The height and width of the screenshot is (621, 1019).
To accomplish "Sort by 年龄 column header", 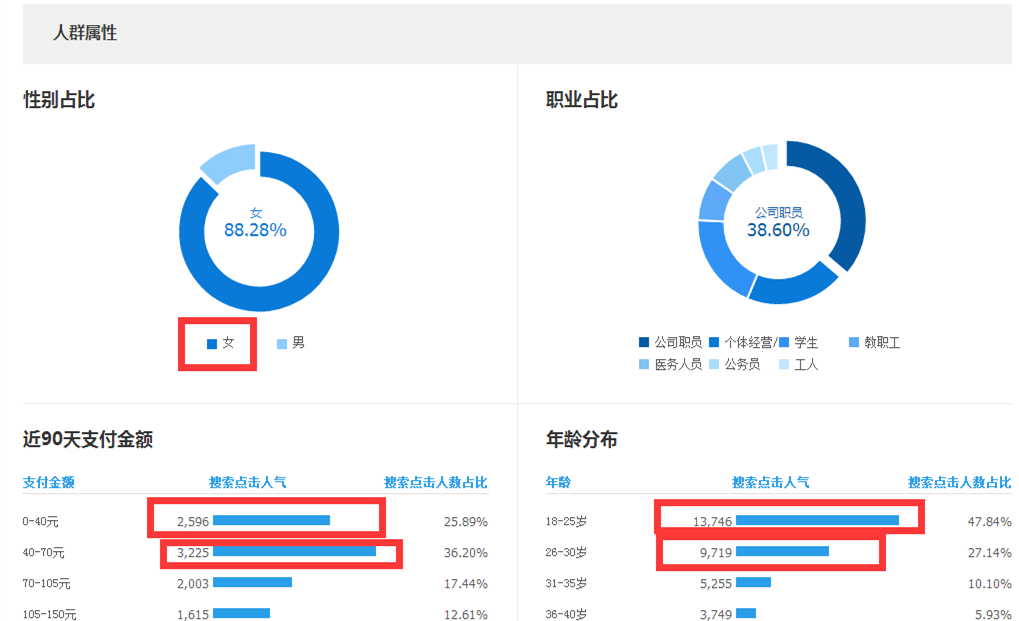I will tap(558, 483).
